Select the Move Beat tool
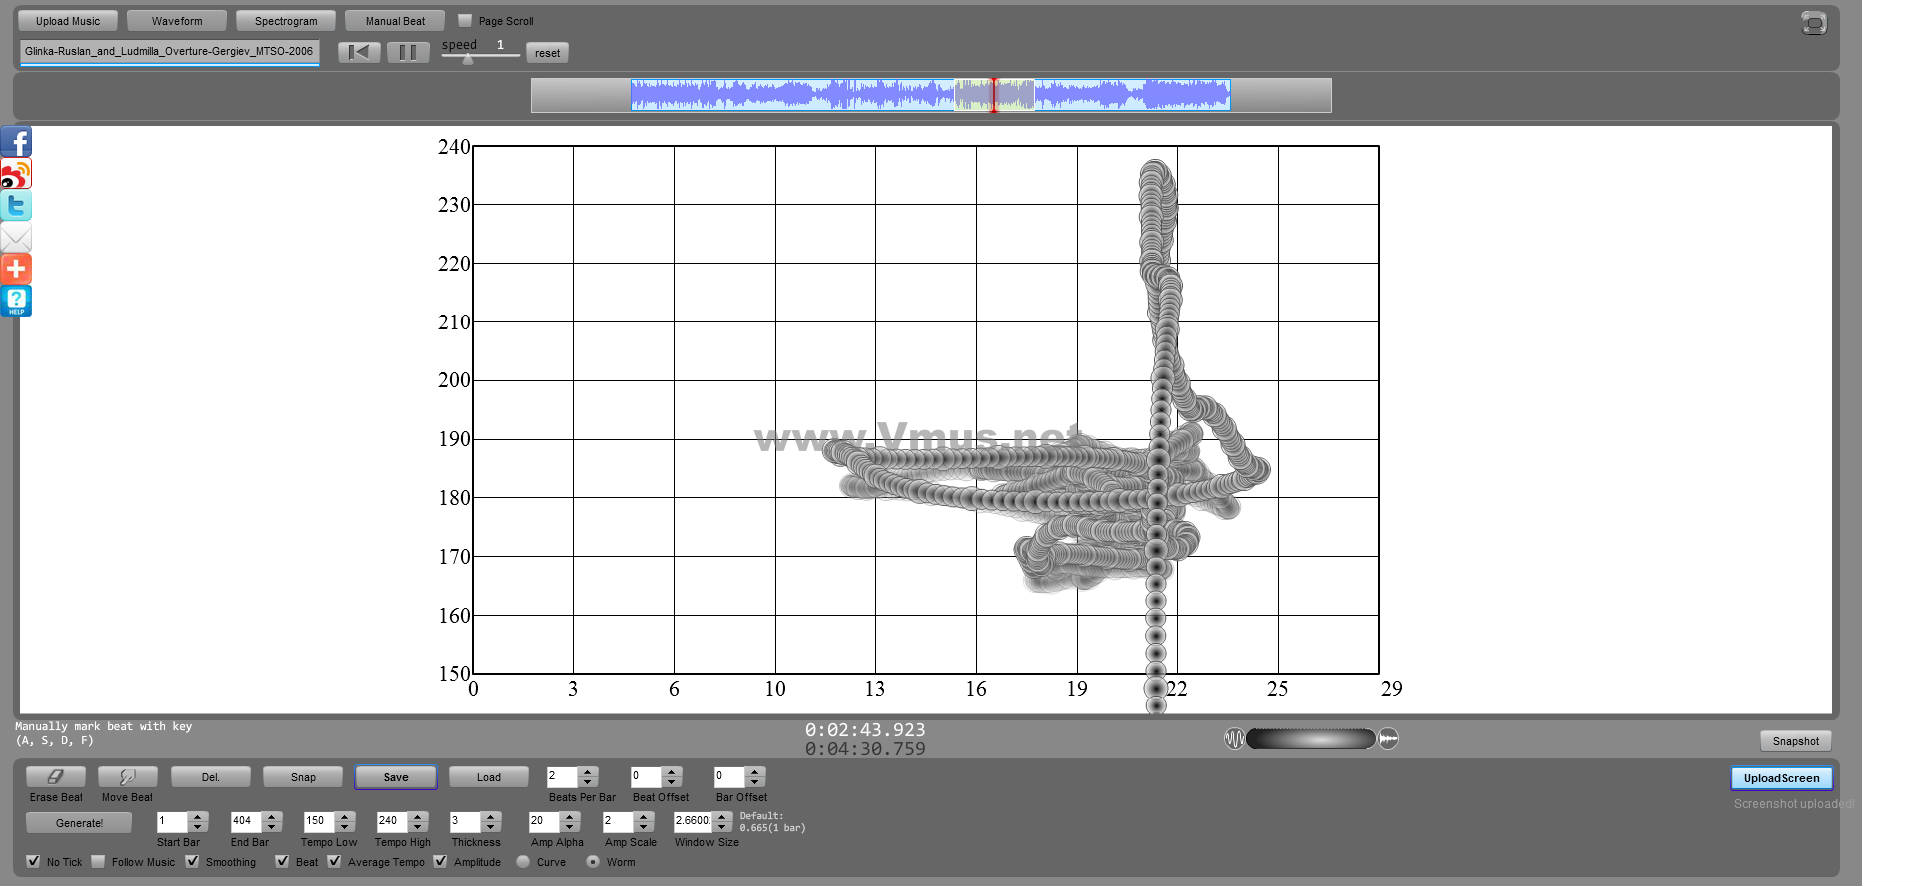The image size is (1920, 886). coord(127,777)
